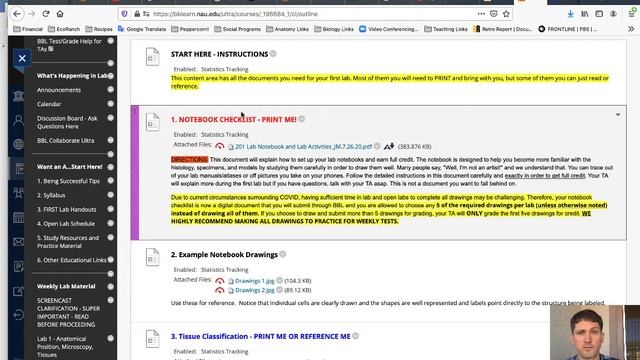Go forward with the browser forward arrow
Viewport: 640px width, 360px height.
click(31, 14)
